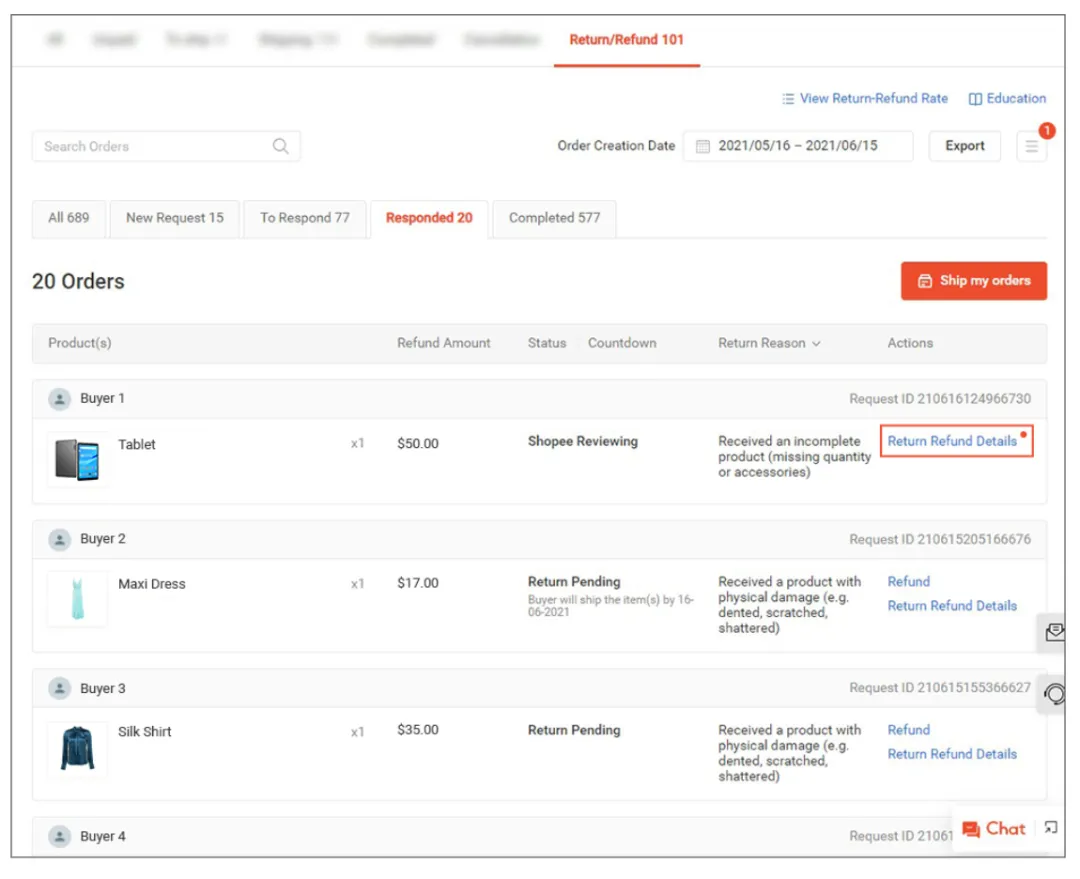Open Return Refund Details for Silk Shirt
Screen dimensions: 1080x879
click(x=952, y=754)
